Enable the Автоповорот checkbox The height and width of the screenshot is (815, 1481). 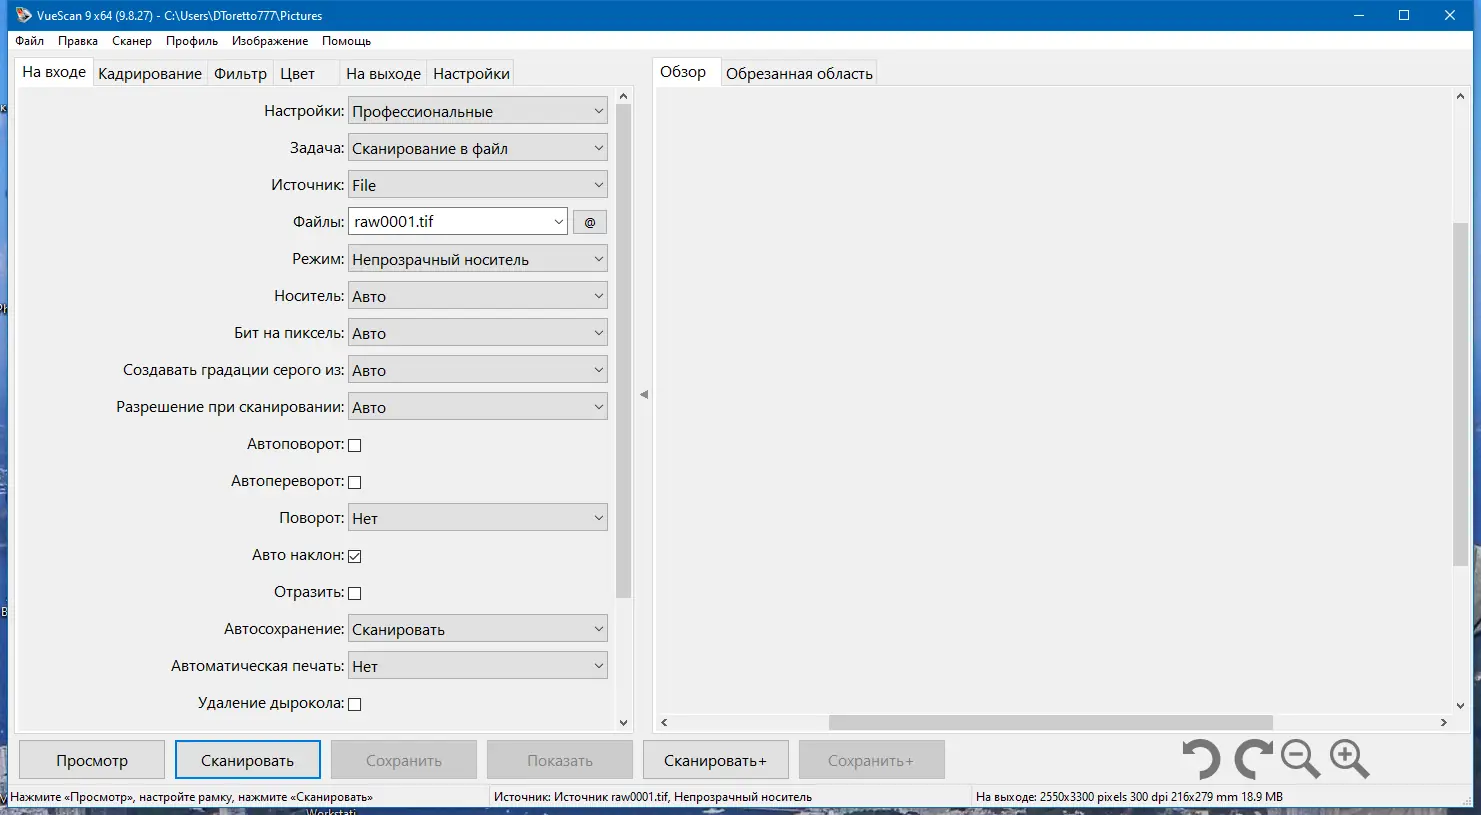(354, 445)
